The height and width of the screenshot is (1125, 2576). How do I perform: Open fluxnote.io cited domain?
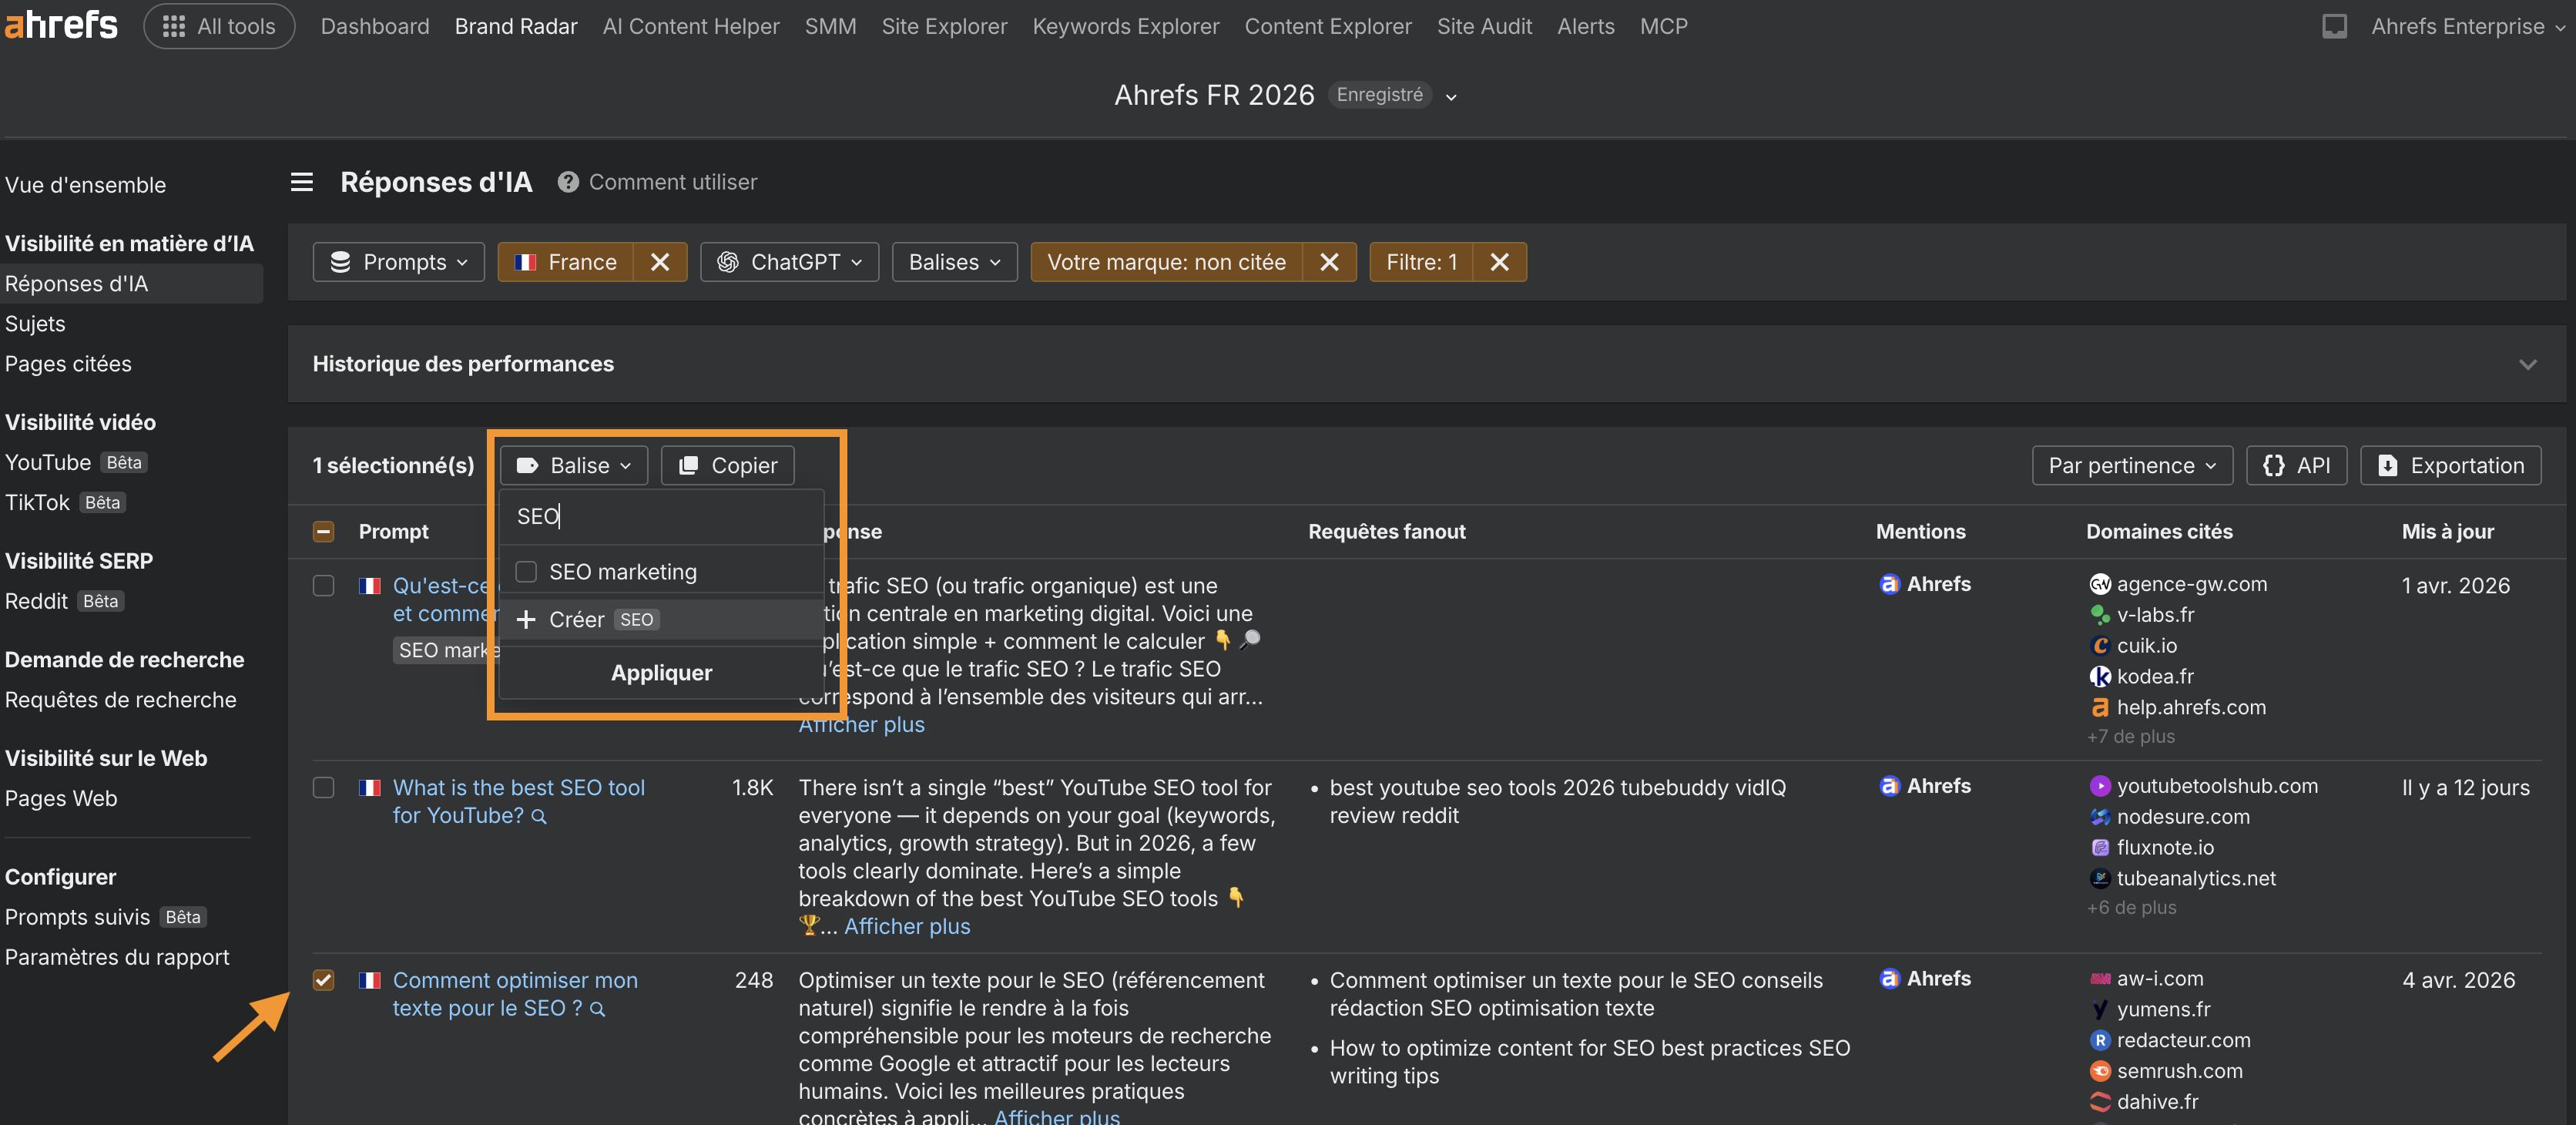(2165, 848)
